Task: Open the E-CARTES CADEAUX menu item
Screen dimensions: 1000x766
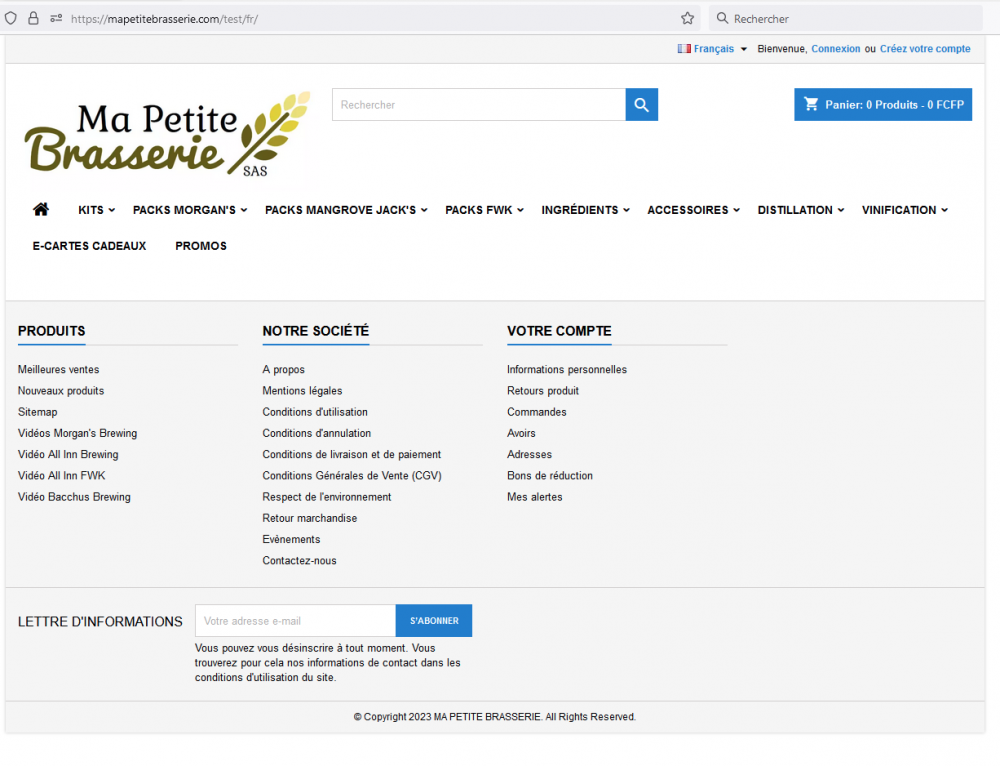Action: (89, 246)
